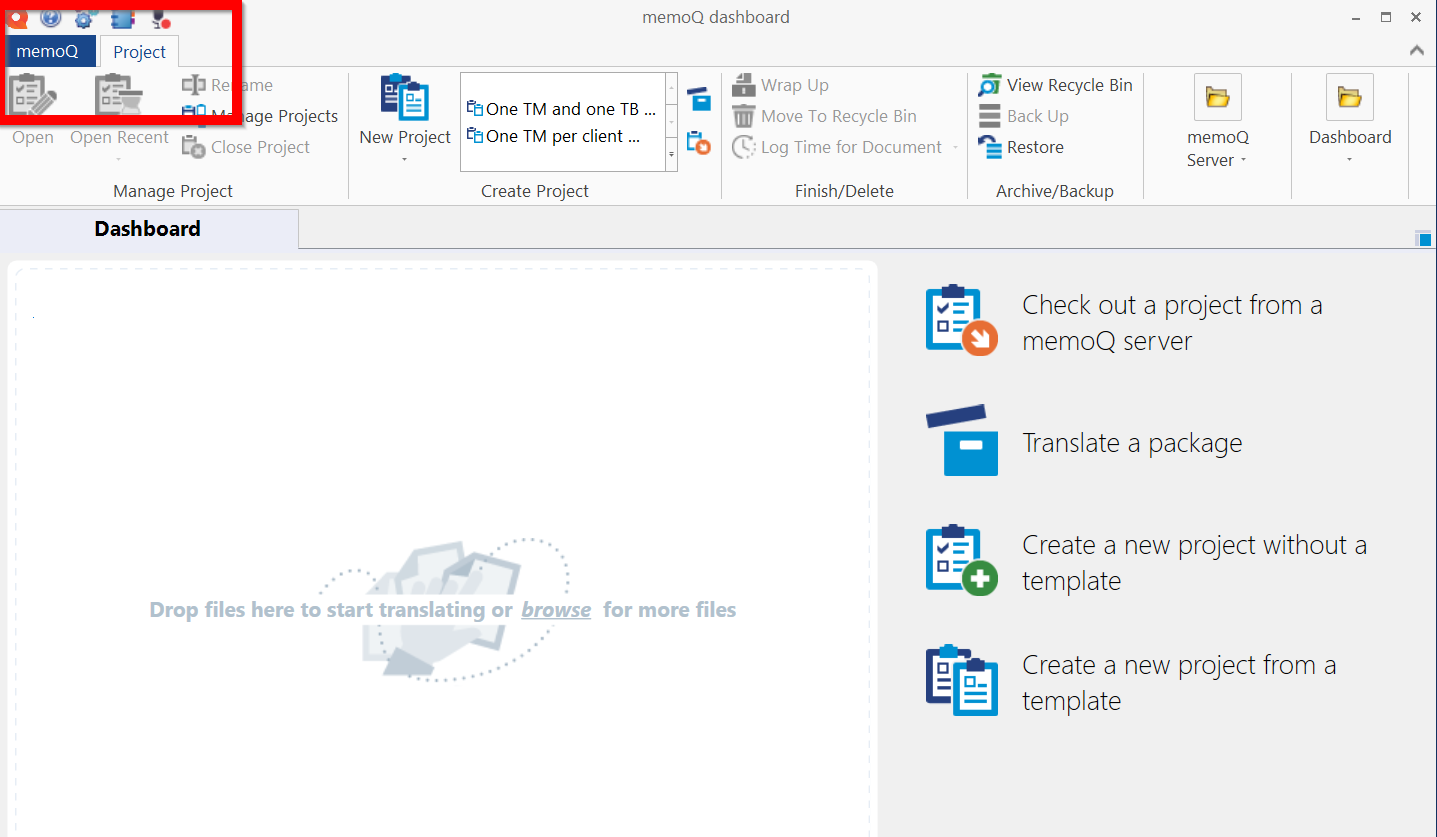Click the microphone dictation icon
Screen dimensions: 1437x837
(x=159, y=18)
